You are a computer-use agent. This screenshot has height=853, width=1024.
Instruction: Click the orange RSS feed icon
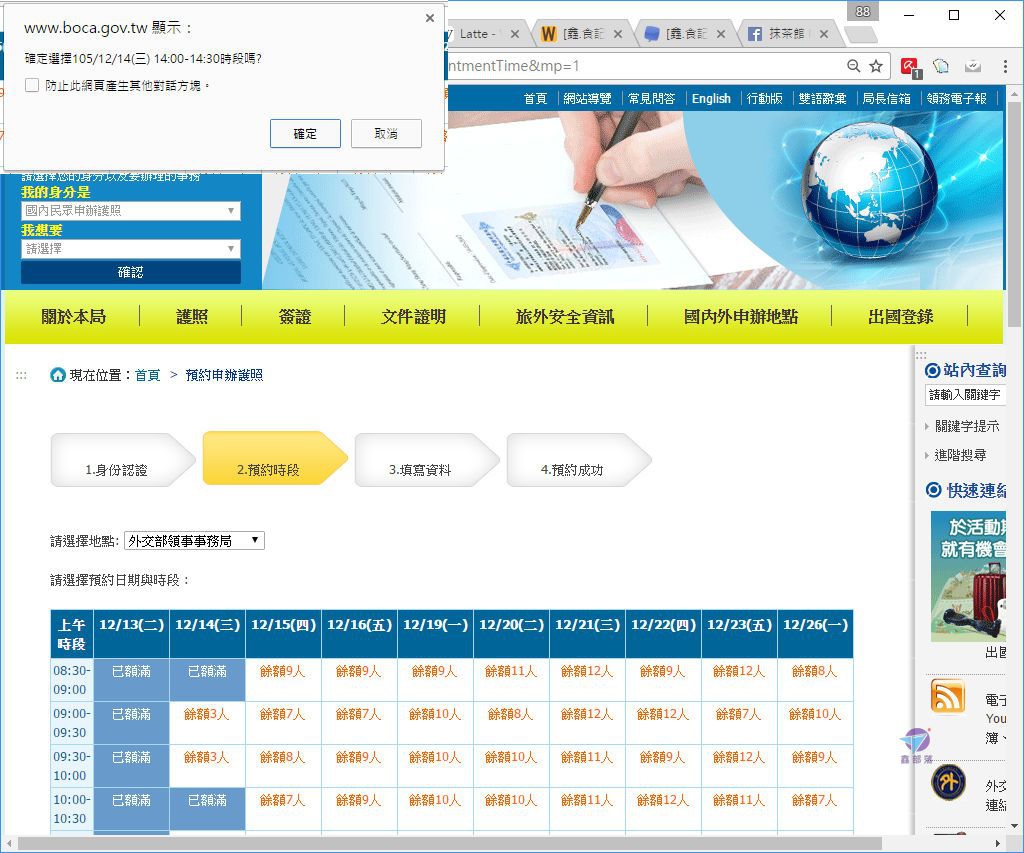pyautogui.click(x=948, y=696)
